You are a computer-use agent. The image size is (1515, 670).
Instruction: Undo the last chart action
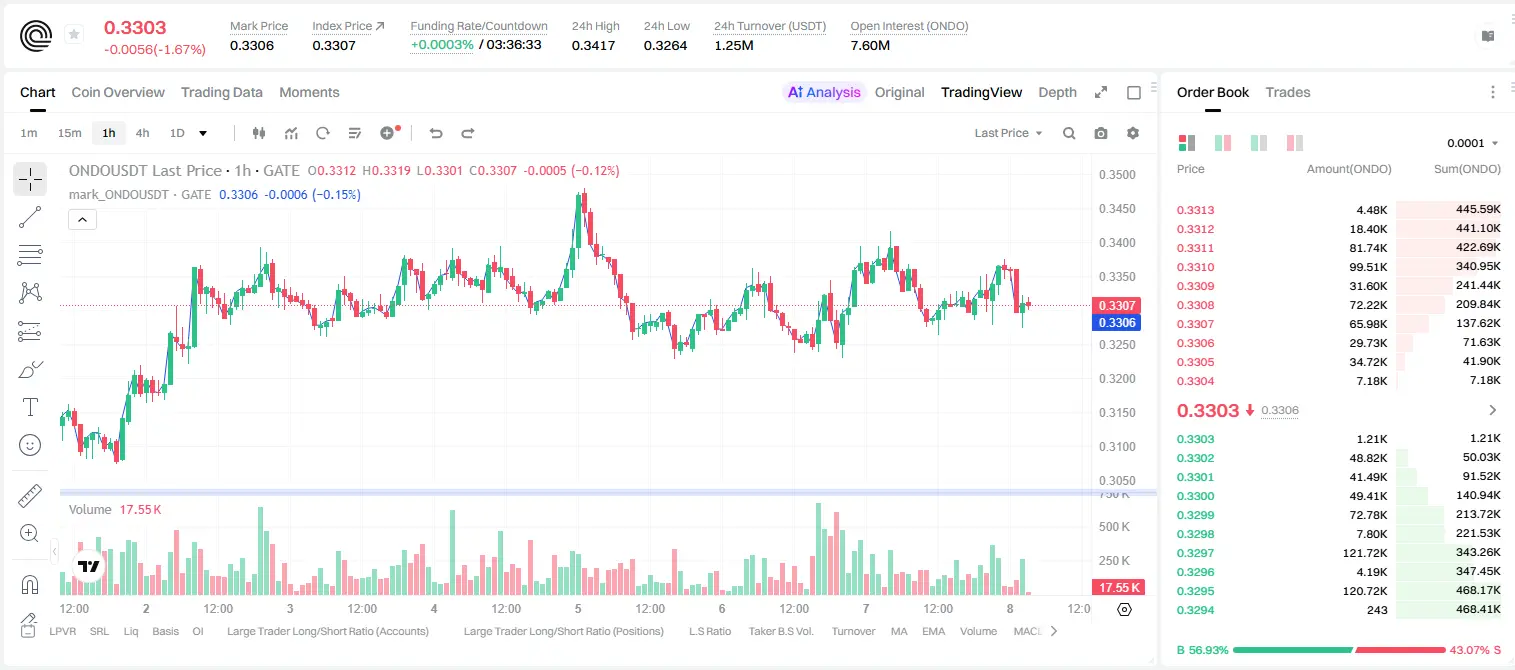(x=436, y=133)
